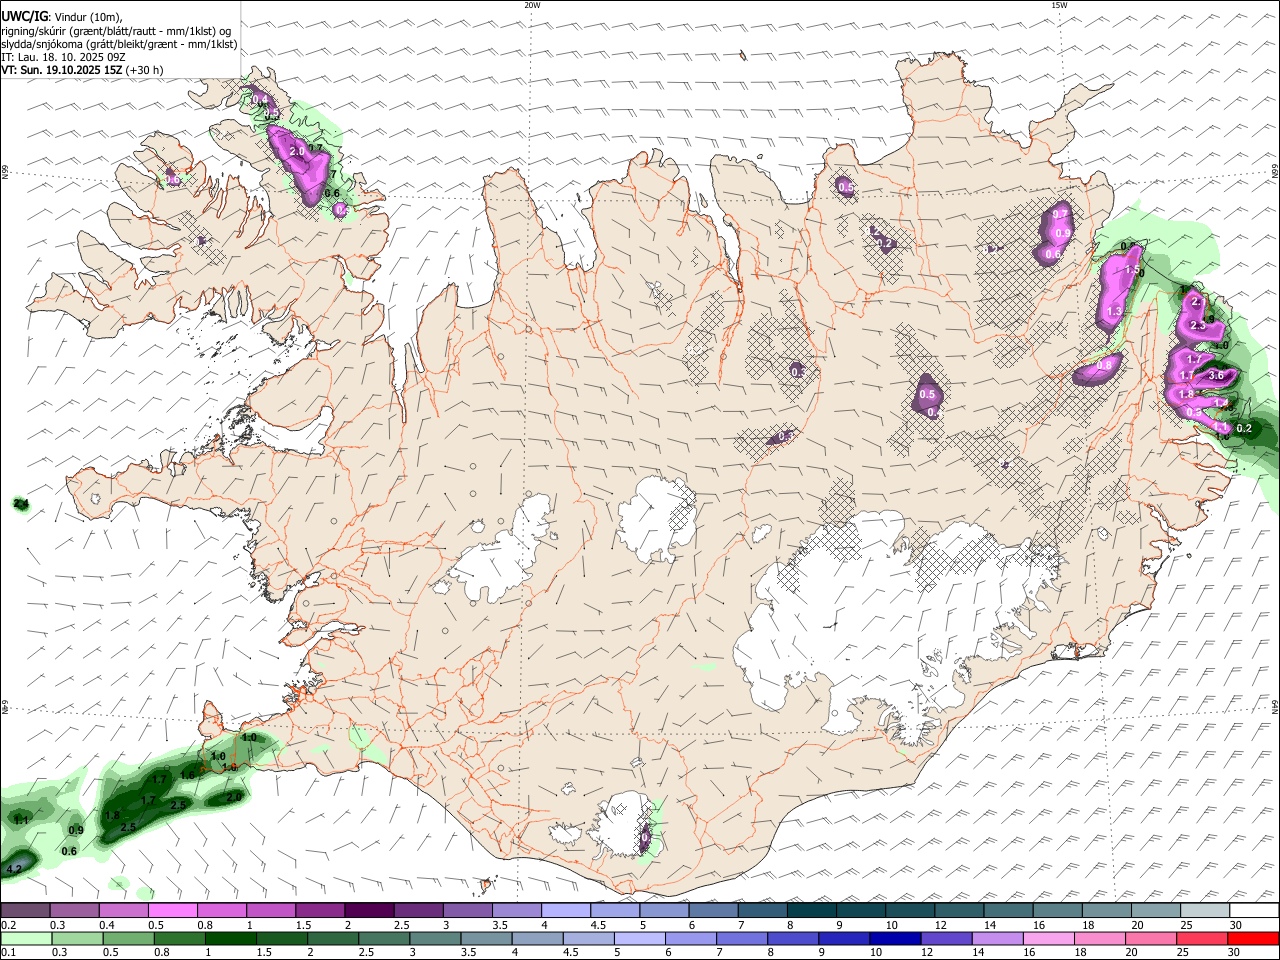This screenshot has height=960, width=1280.
Task: Click the "3.6" precipitation value off east coast
Action: [x=1216, y=375]
